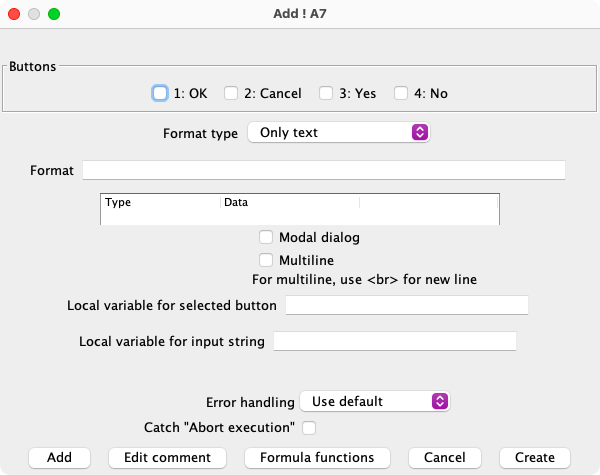Viewport: 600px width, 475px height.
Task: Click the Formula functions button
Action: pyautogui.click(x=317, y=457)
